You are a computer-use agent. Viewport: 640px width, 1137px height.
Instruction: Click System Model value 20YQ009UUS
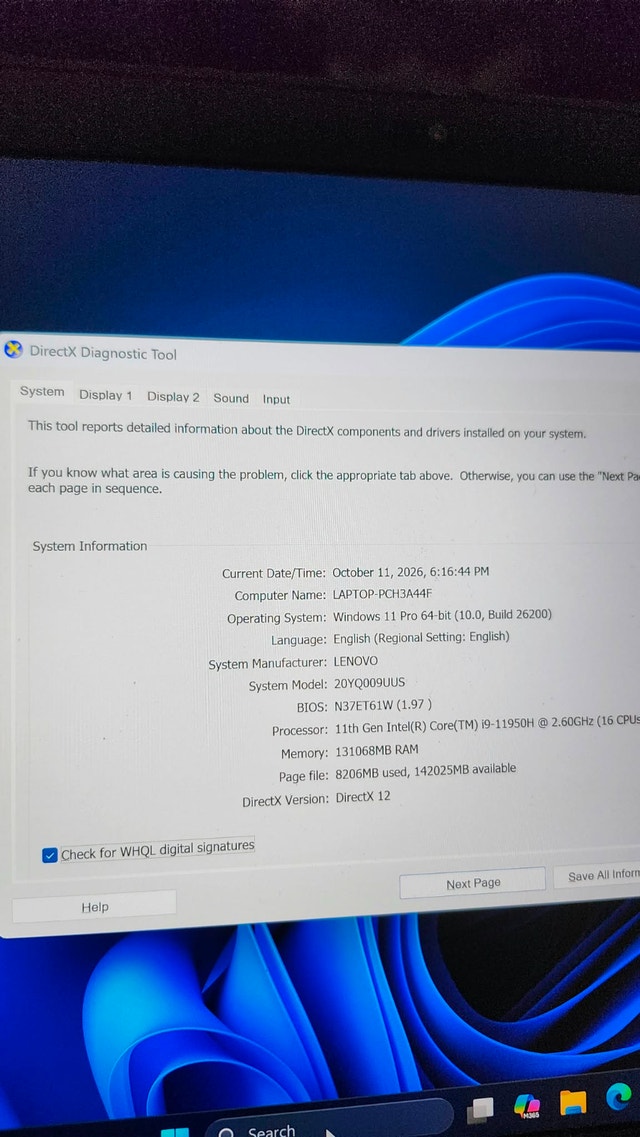(369, 683)
